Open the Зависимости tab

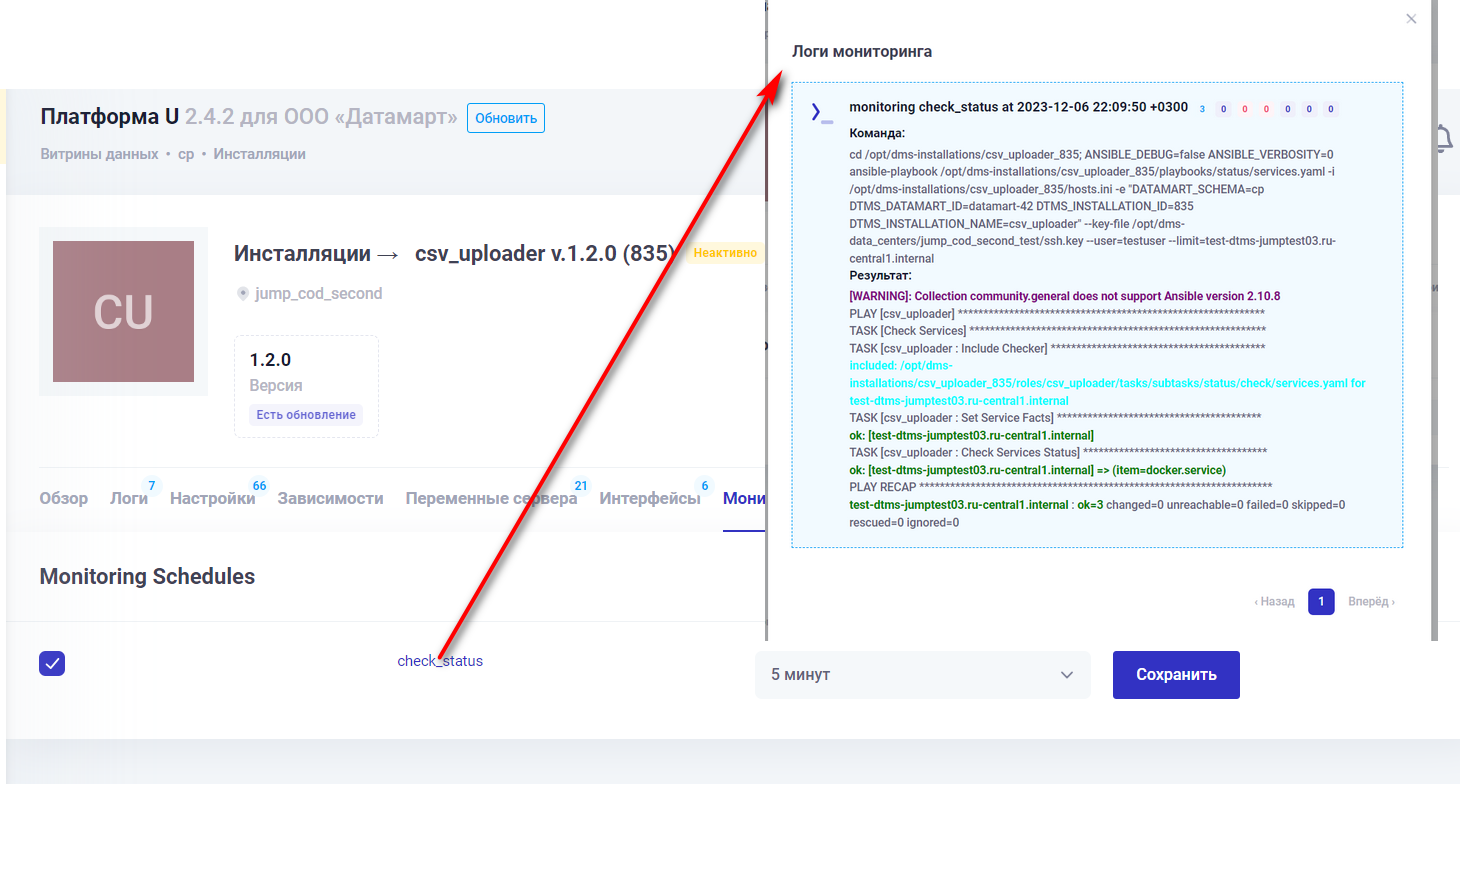330,498
